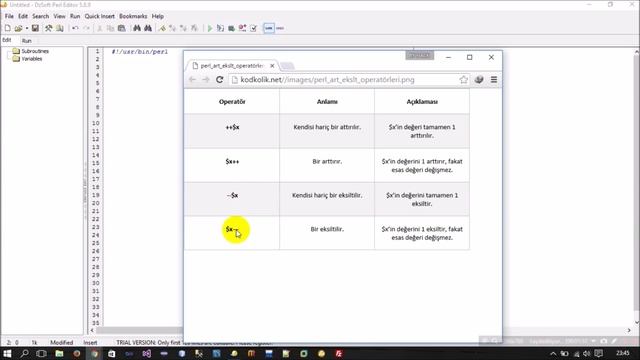Screen dimensions: 640x360
Task: Click the --$x operator cell
Action: [x=232, y=199]
